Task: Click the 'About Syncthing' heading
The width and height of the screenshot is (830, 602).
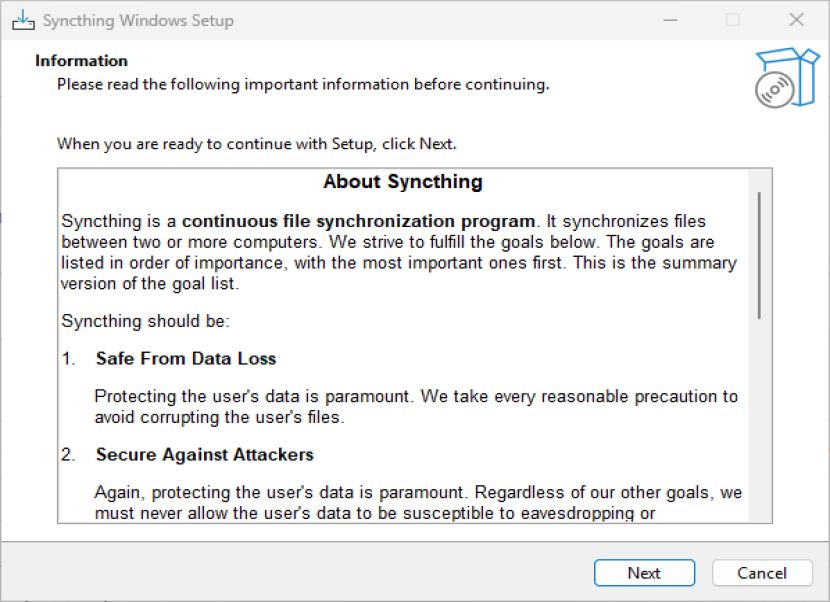Action: click(403, 182)
